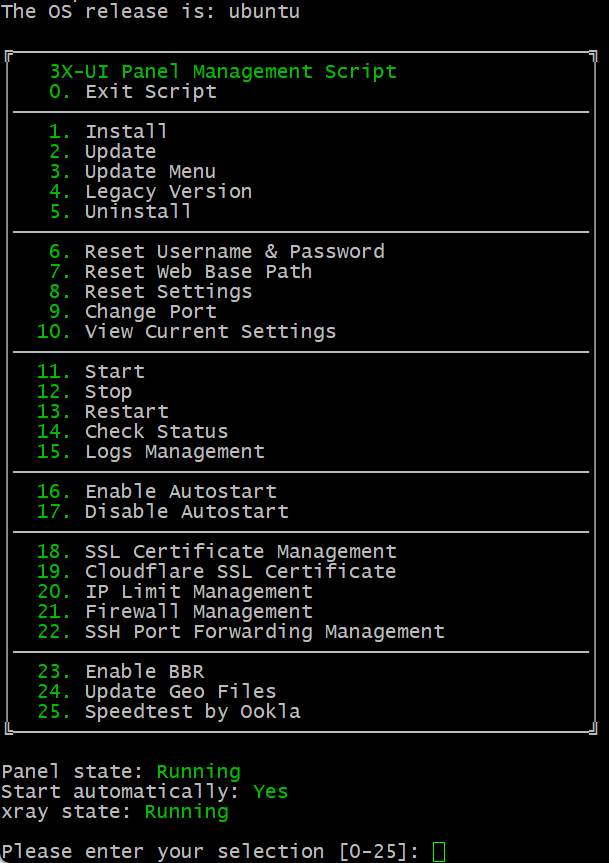Select the "Restart" option
609x863 pixels.
(x=126, y=412)
